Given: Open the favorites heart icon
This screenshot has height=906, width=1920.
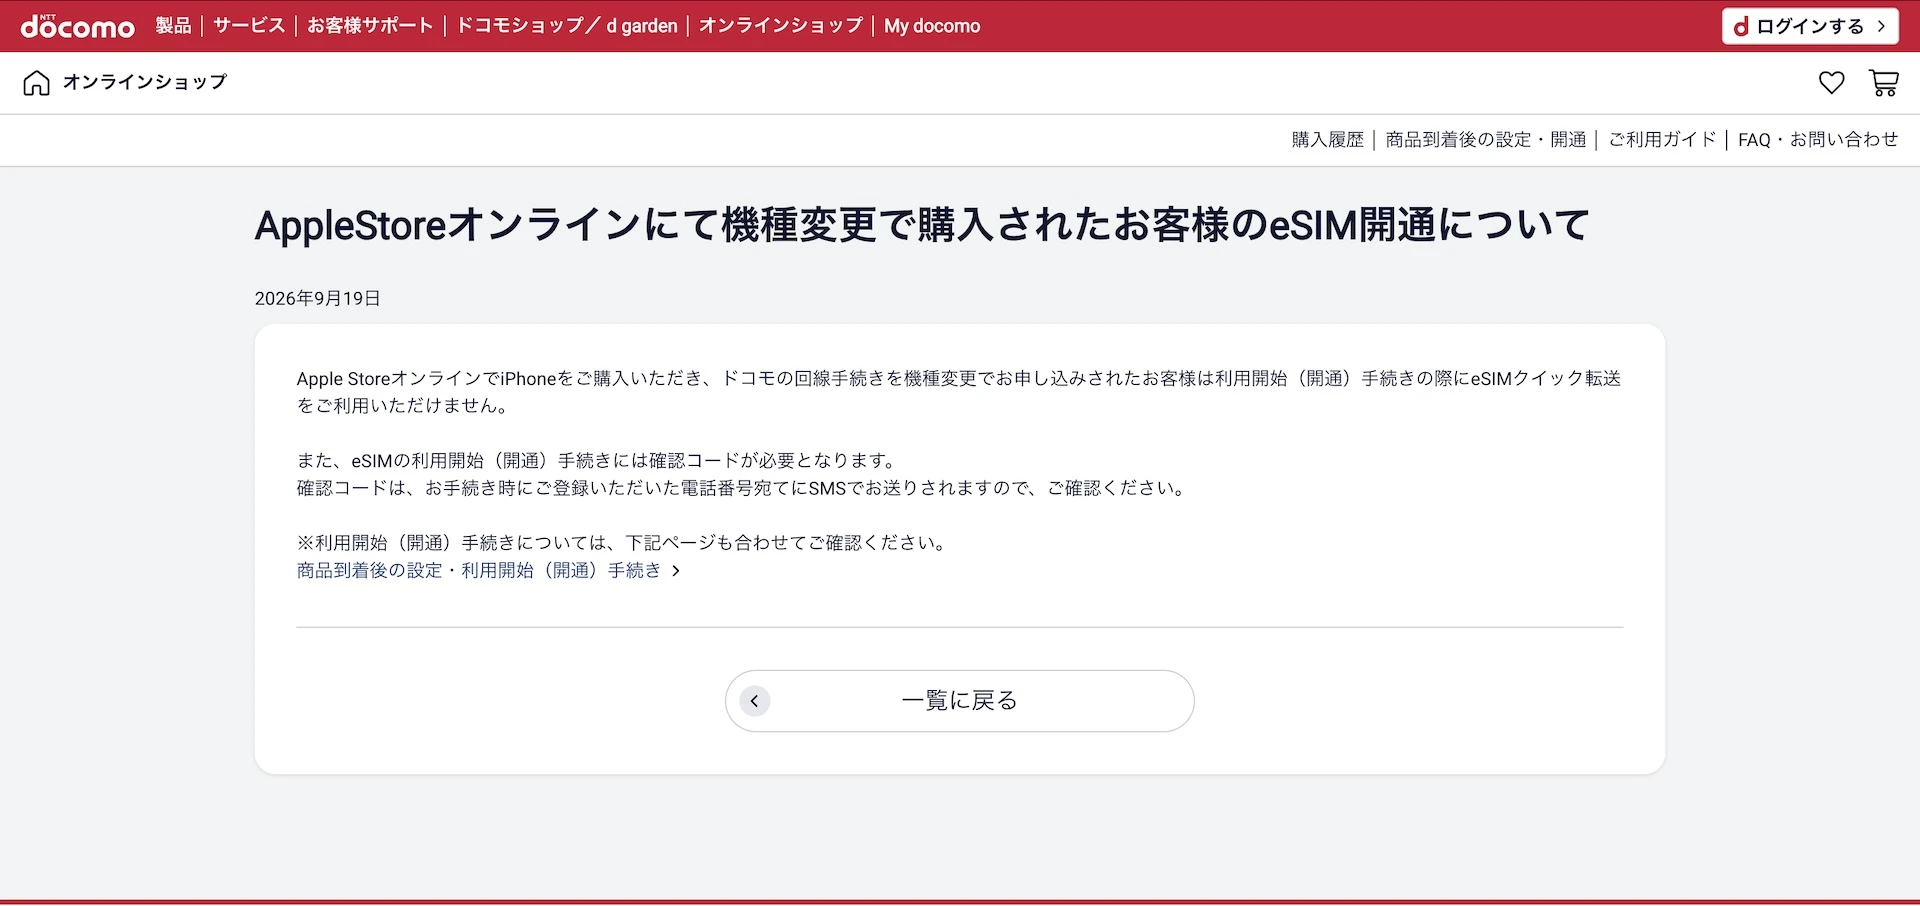Looking at the screenshot, I should point(1831,83).
